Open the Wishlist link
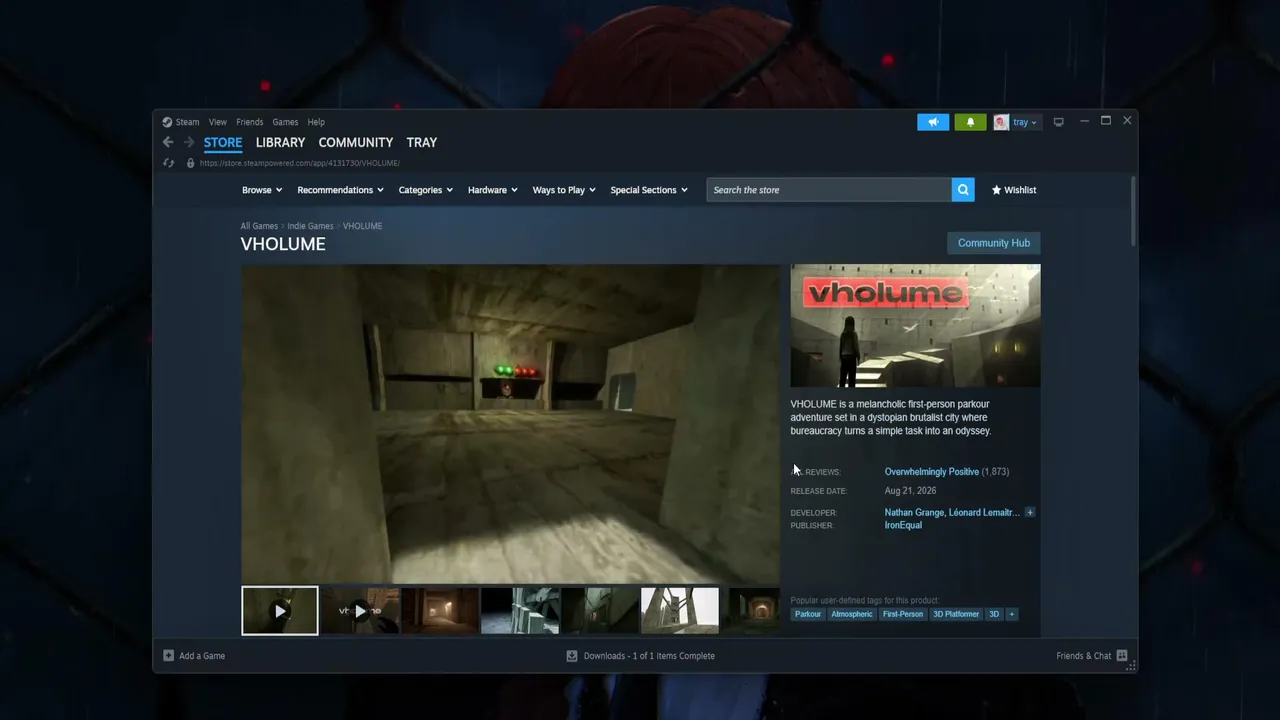The height and width of the screenshot is (720, 1280). 1020,190
